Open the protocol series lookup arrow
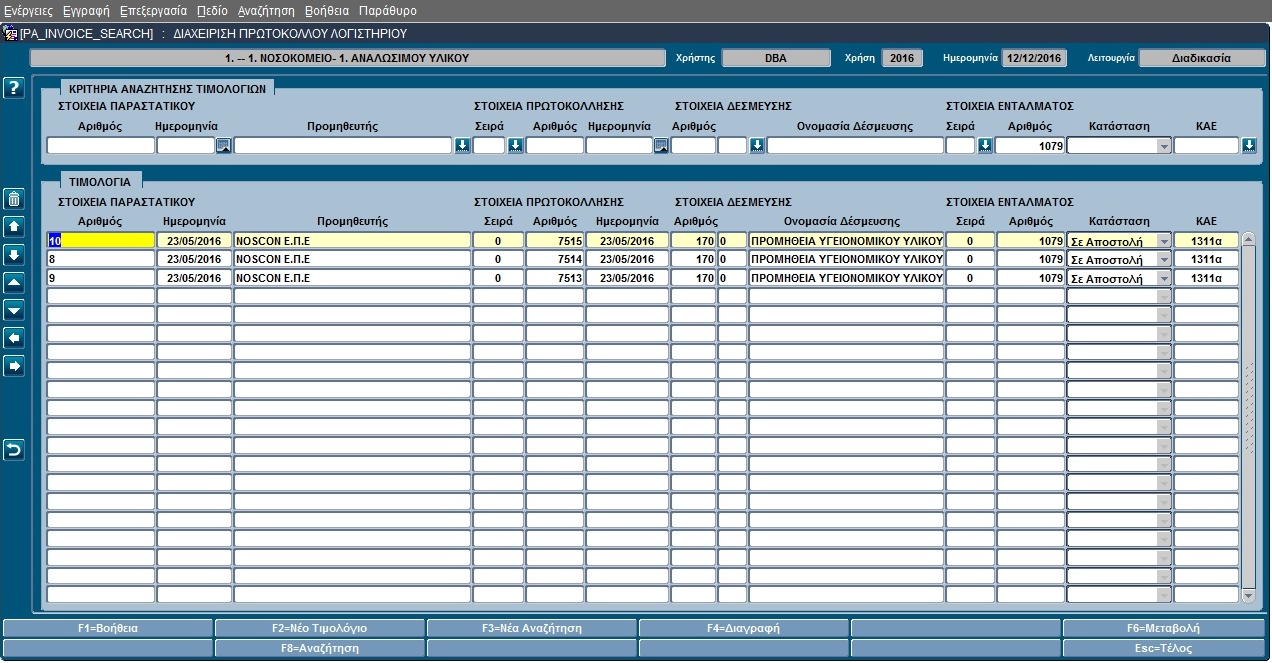 516,146
